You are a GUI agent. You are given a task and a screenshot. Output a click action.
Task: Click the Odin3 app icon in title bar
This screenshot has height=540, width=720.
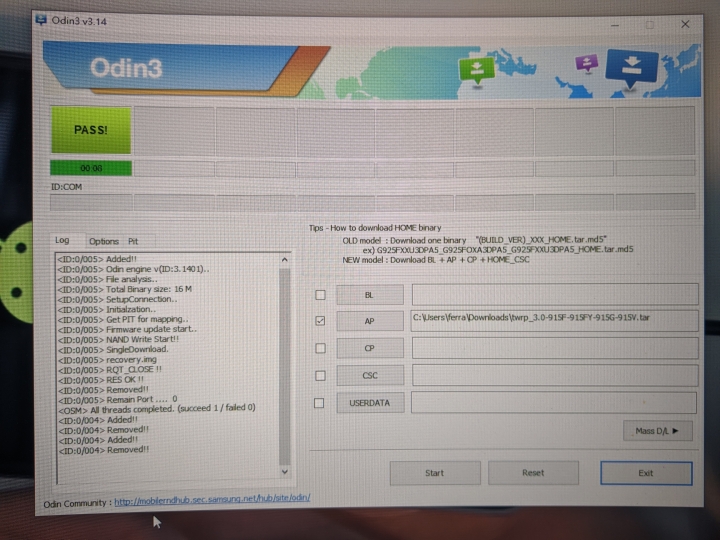41,20
